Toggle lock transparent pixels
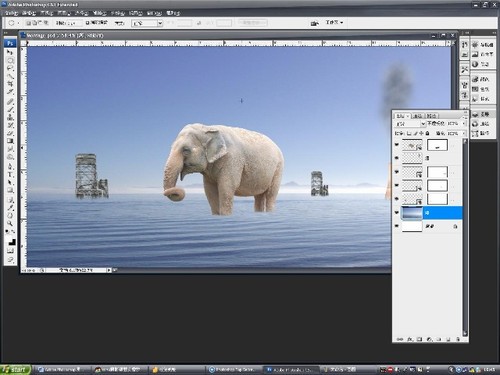The height and width of the screenshot is (375, 500). (x=409, y=133)
